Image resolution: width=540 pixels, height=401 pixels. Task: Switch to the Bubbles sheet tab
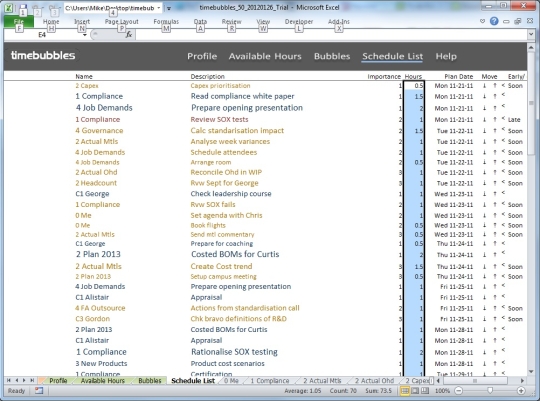[x=150, y=381]
